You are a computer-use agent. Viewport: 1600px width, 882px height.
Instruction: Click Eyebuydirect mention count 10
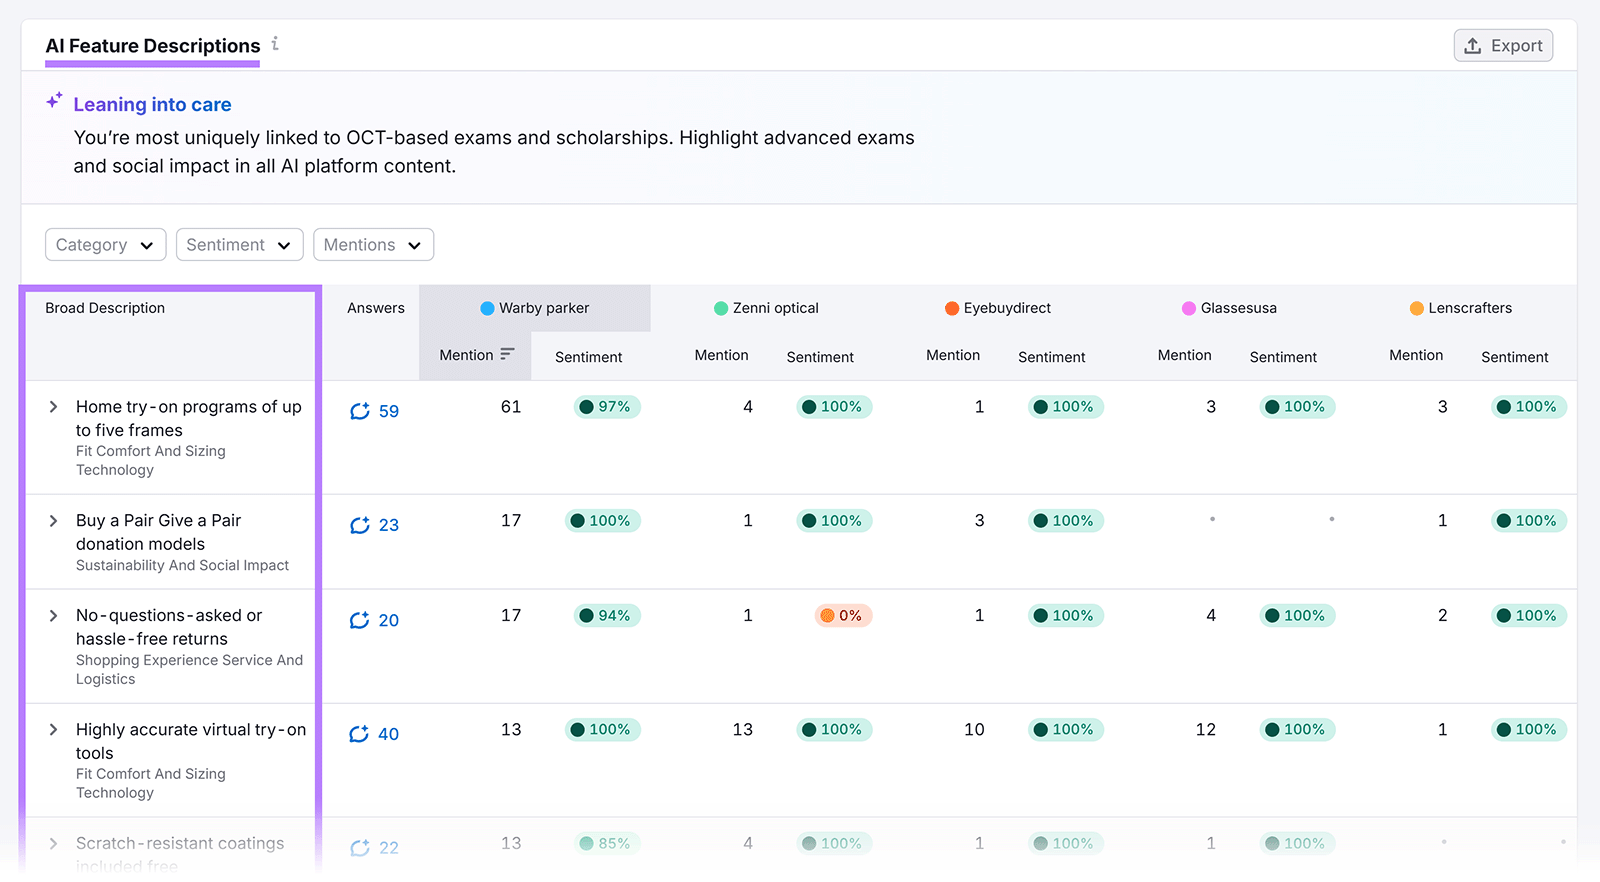pyautogui.click(x=974, y=730)
